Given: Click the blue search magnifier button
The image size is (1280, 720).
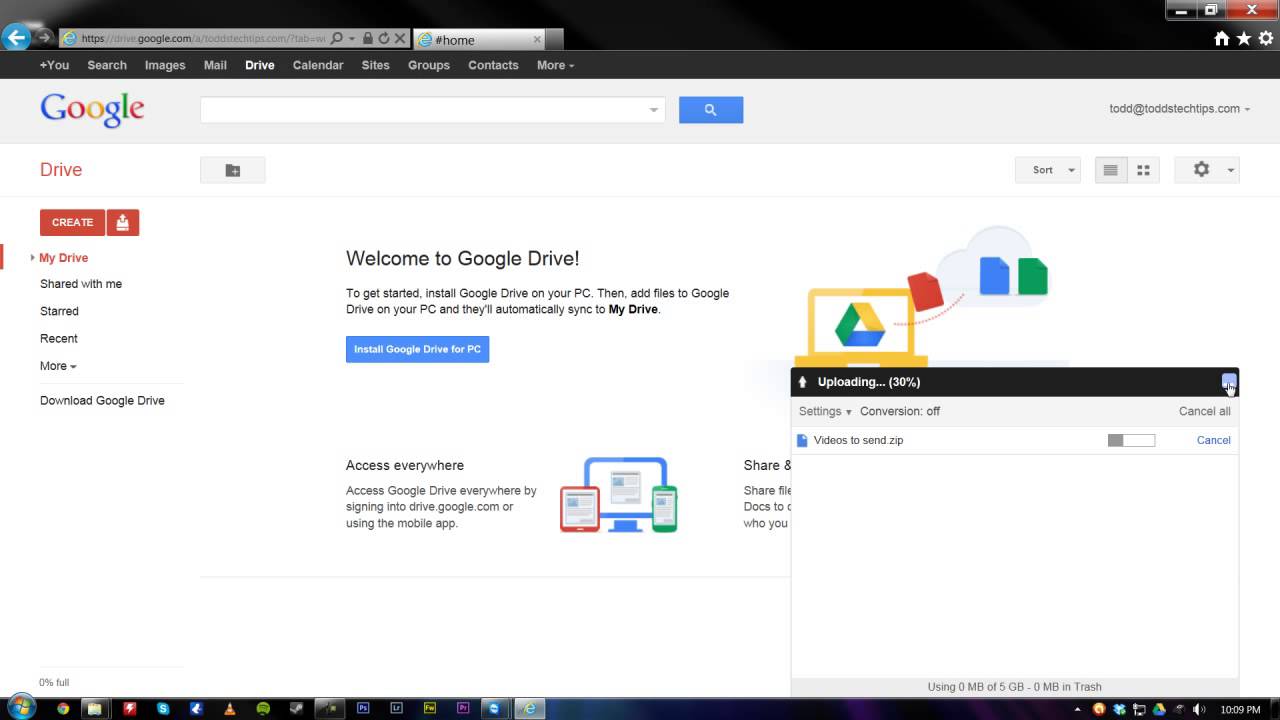Looking at the screenshot, I should [711, 110].
